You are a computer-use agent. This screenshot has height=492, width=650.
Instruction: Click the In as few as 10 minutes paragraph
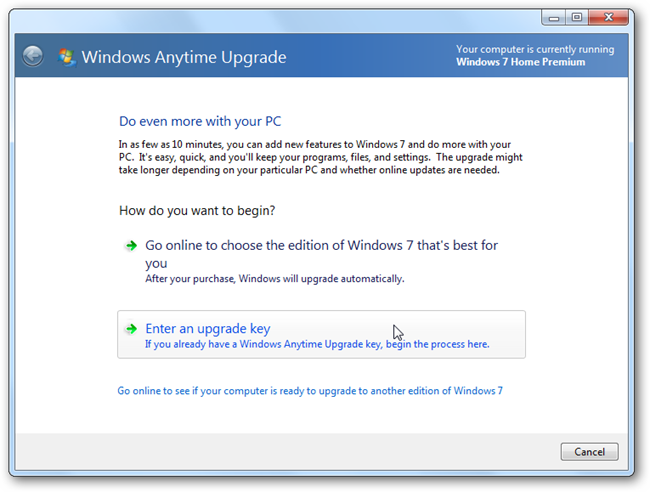tap(320, 157)
